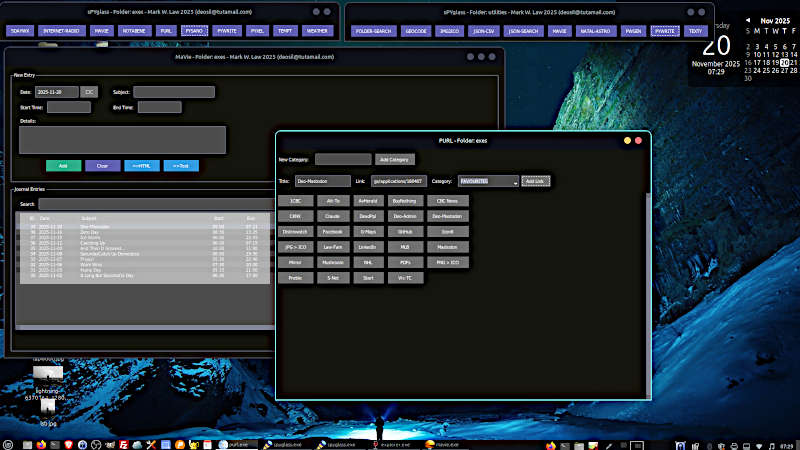Launch TEMPT from sPYglass exes window

click(x=285, y=31)
